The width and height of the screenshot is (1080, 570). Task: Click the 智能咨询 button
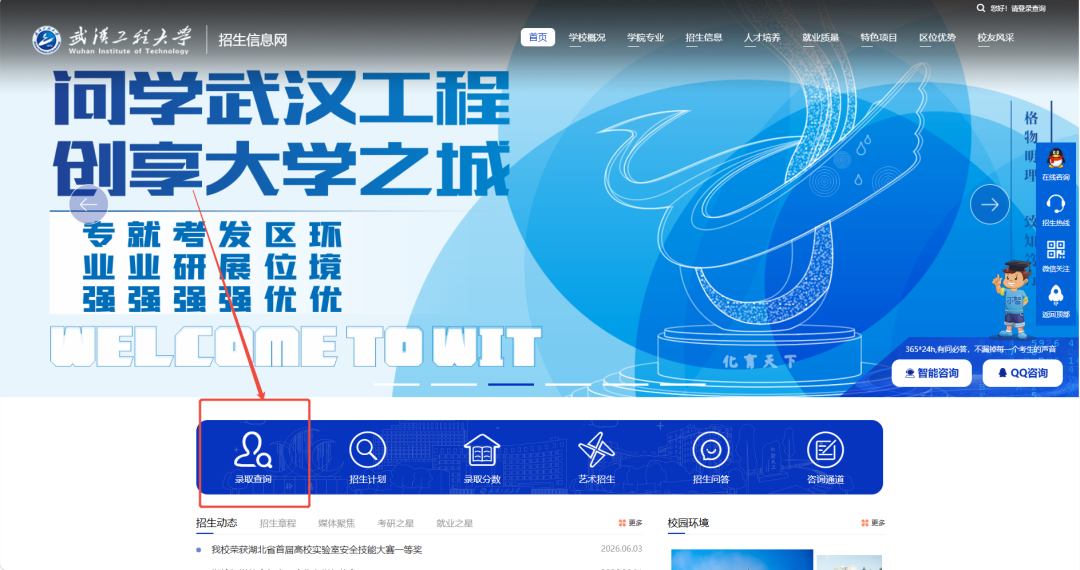point(932,373)
